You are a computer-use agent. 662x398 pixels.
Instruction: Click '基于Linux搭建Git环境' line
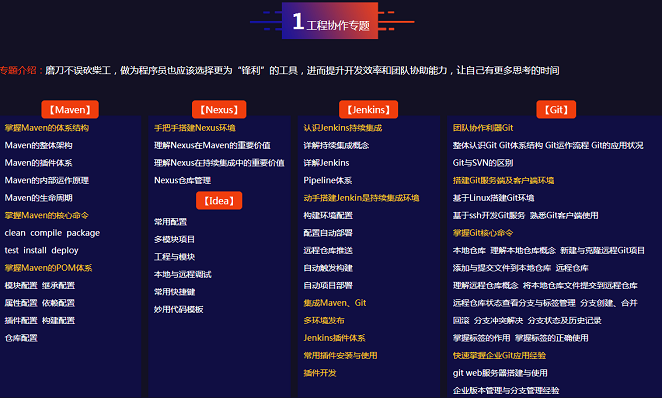pos(494,198)
